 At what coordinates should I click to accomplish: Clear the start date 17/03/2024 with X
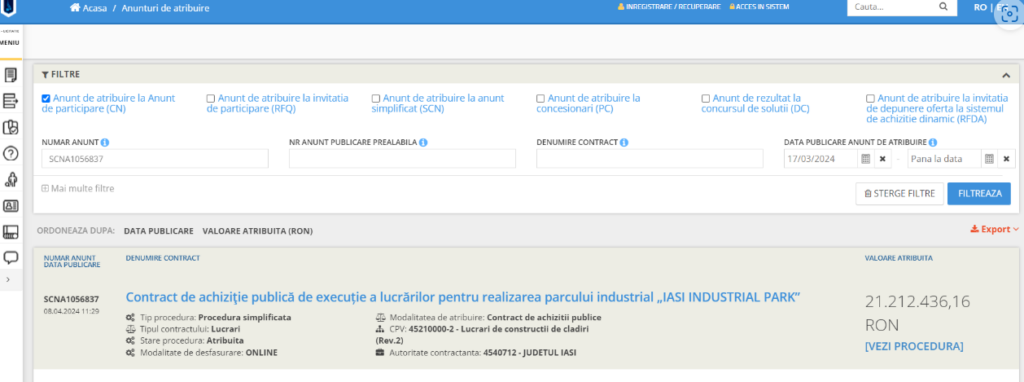[x=882, y=159]
